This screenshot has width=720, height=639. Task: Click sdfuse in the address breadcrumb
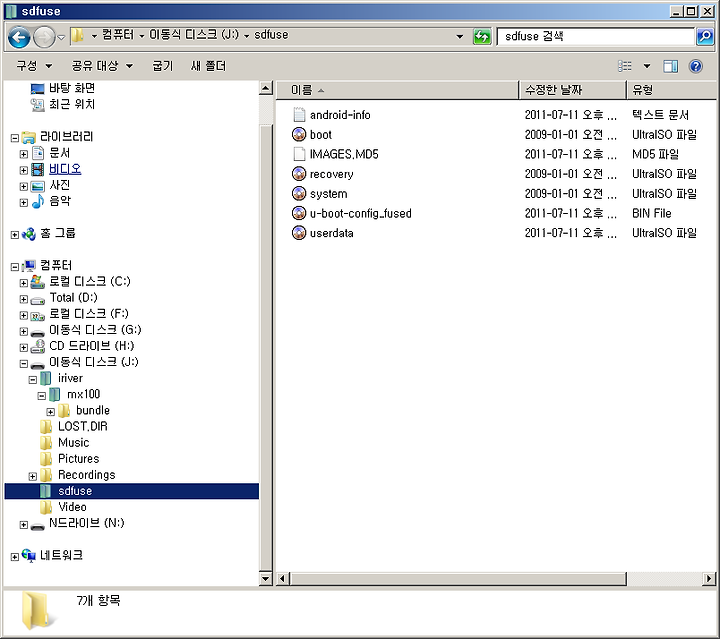coord(271,35)
